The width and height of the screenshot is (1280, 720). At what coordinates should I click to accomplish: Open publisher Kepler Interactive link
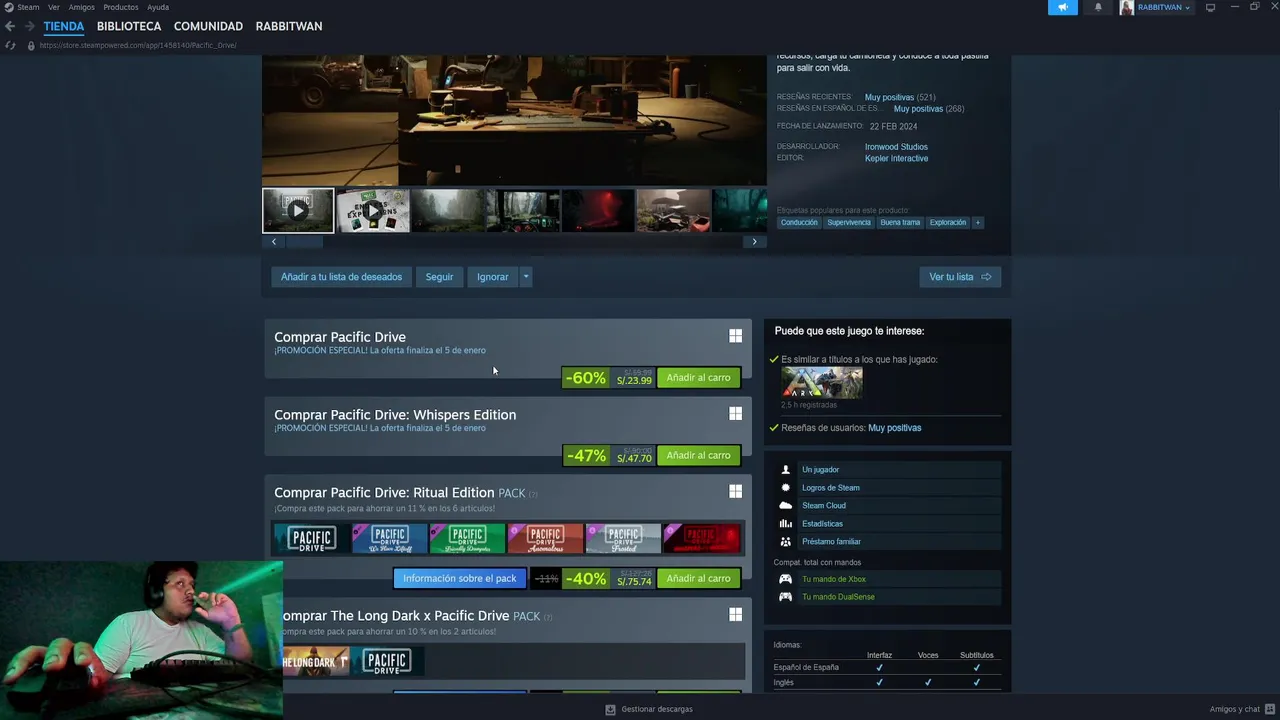[x=896, y=158]
